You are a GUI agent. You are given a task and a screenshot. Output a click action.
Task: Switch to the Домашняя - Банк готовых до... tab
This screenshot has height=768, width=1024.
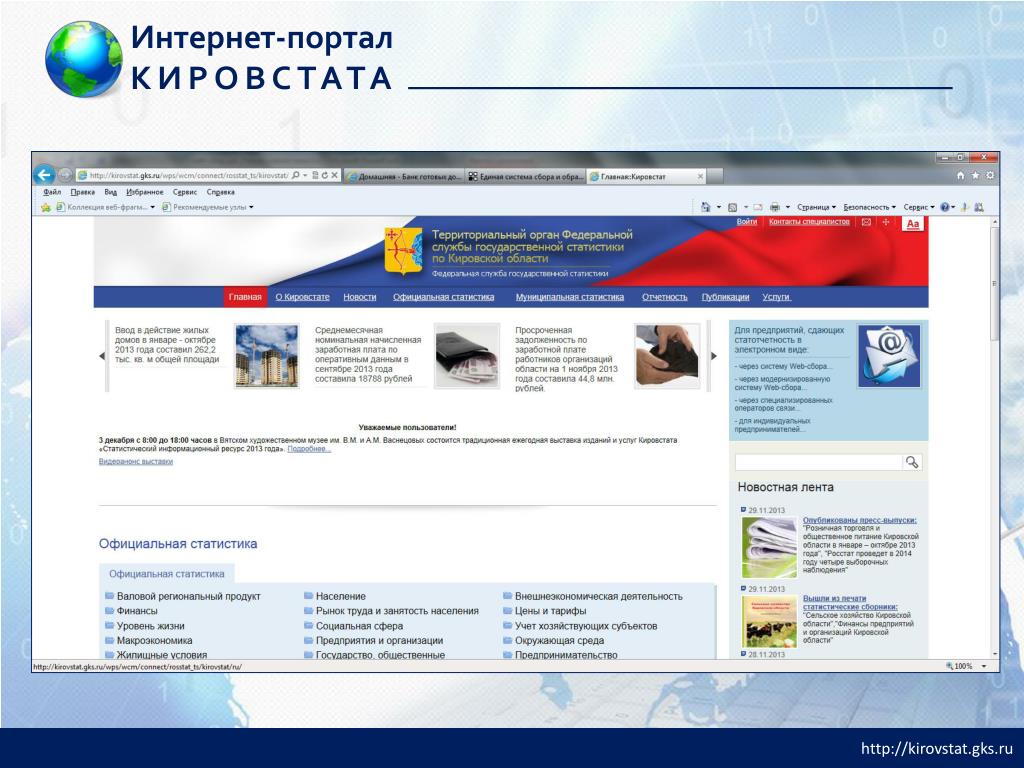[404, 176]
